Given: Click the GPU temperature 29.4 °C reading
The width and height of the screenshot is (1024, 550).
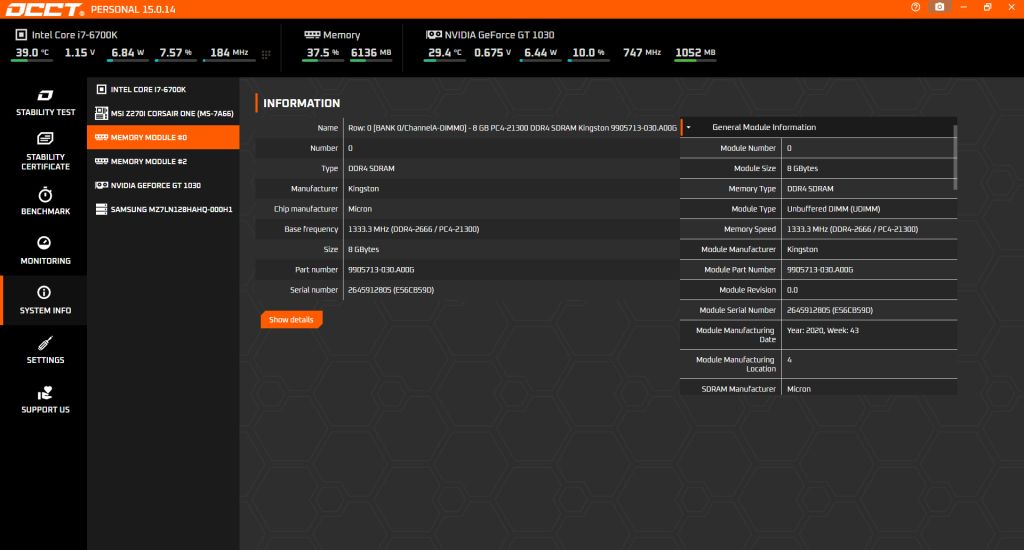Looking at the screenshot, I should pos(445,53).
